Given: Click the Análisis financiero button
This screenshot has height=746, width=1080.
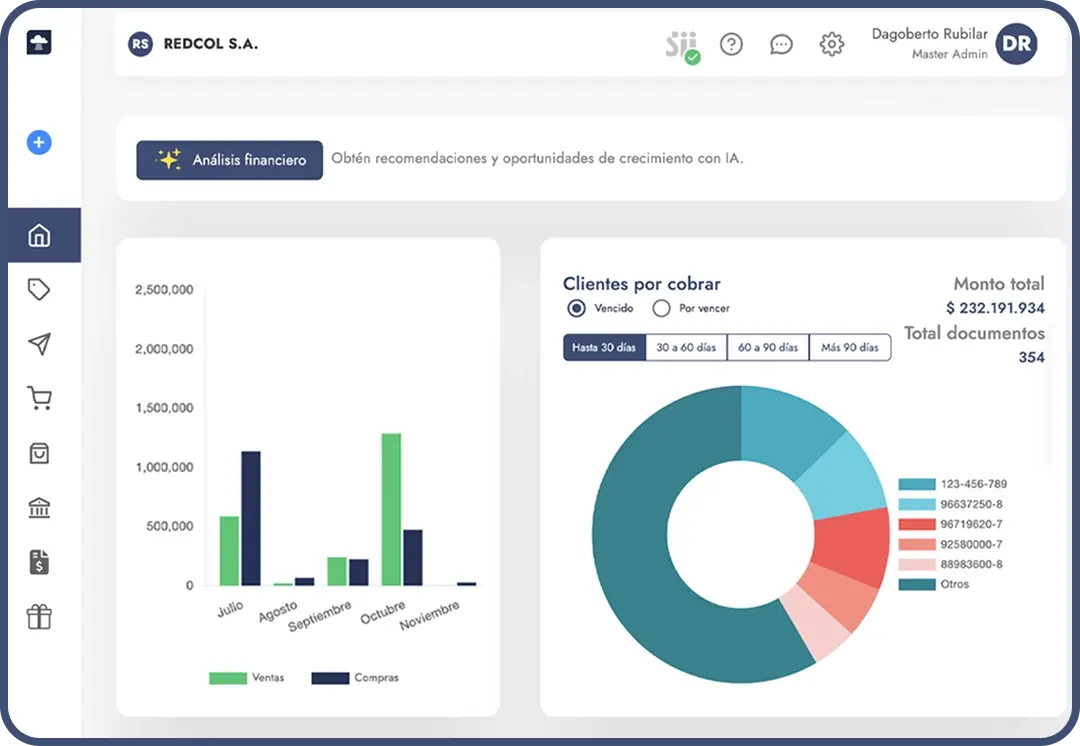Looking at the screenshot, I should coord(228,160).
